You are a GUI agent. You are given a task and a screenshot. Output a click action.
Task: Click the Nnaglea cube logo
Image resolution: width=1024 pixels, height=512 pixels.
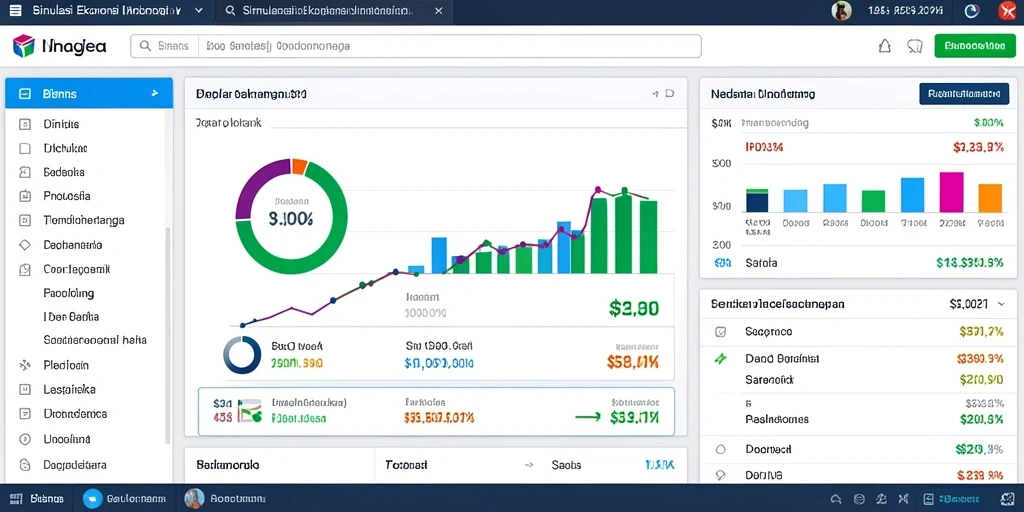point(23,46)
